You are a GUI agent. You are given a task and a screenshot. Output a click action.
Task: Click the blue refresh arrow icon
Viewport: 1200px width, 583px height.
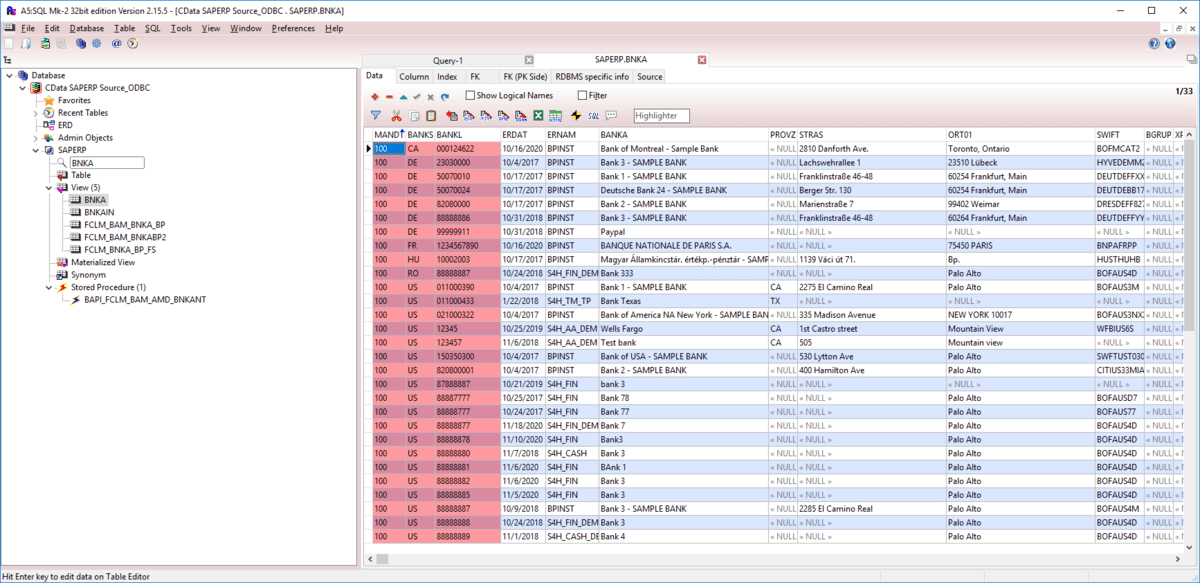(x=444, y=96)
